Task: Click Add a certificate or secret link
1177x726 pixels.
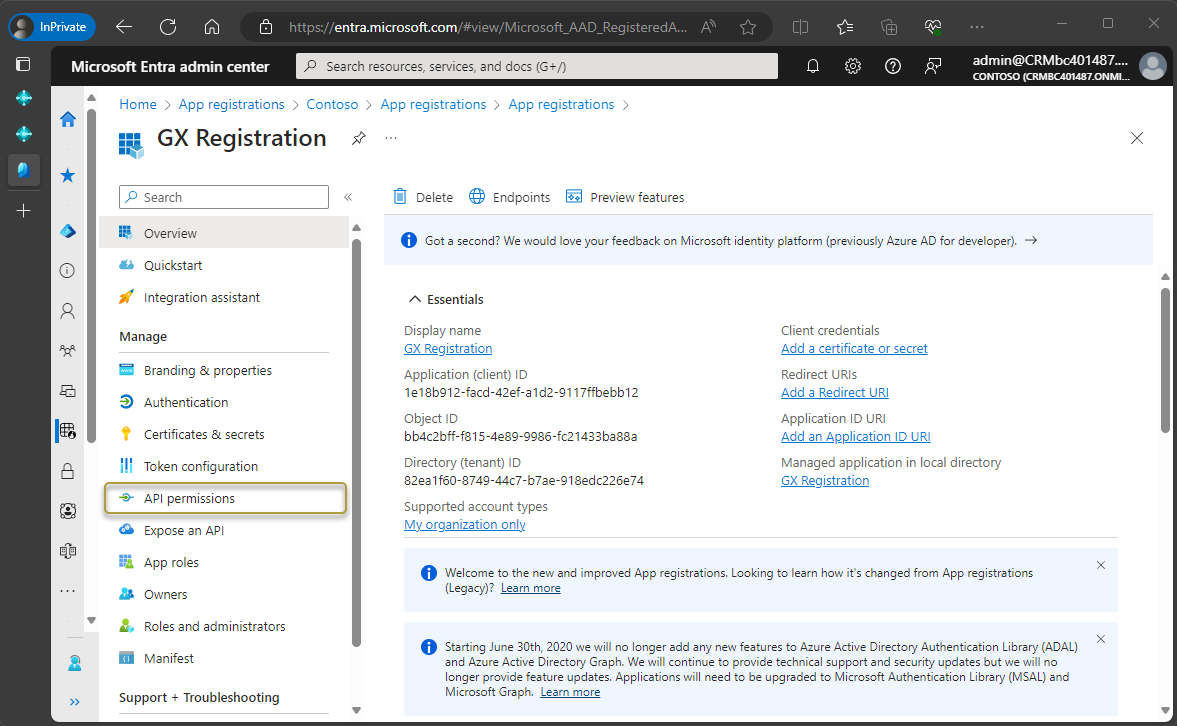Action: pyautogui.click(x=854, y=349)
